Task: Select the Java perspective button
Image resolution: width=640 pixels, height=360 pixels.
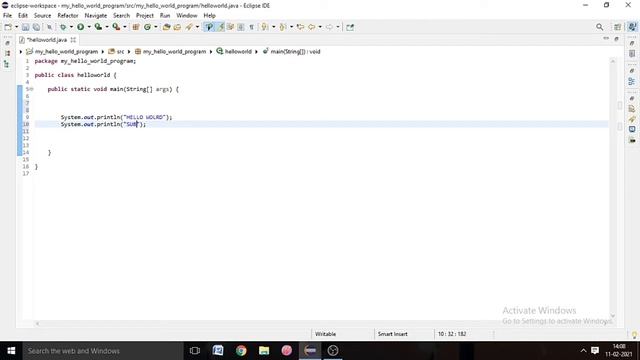Action: (632, 27)
